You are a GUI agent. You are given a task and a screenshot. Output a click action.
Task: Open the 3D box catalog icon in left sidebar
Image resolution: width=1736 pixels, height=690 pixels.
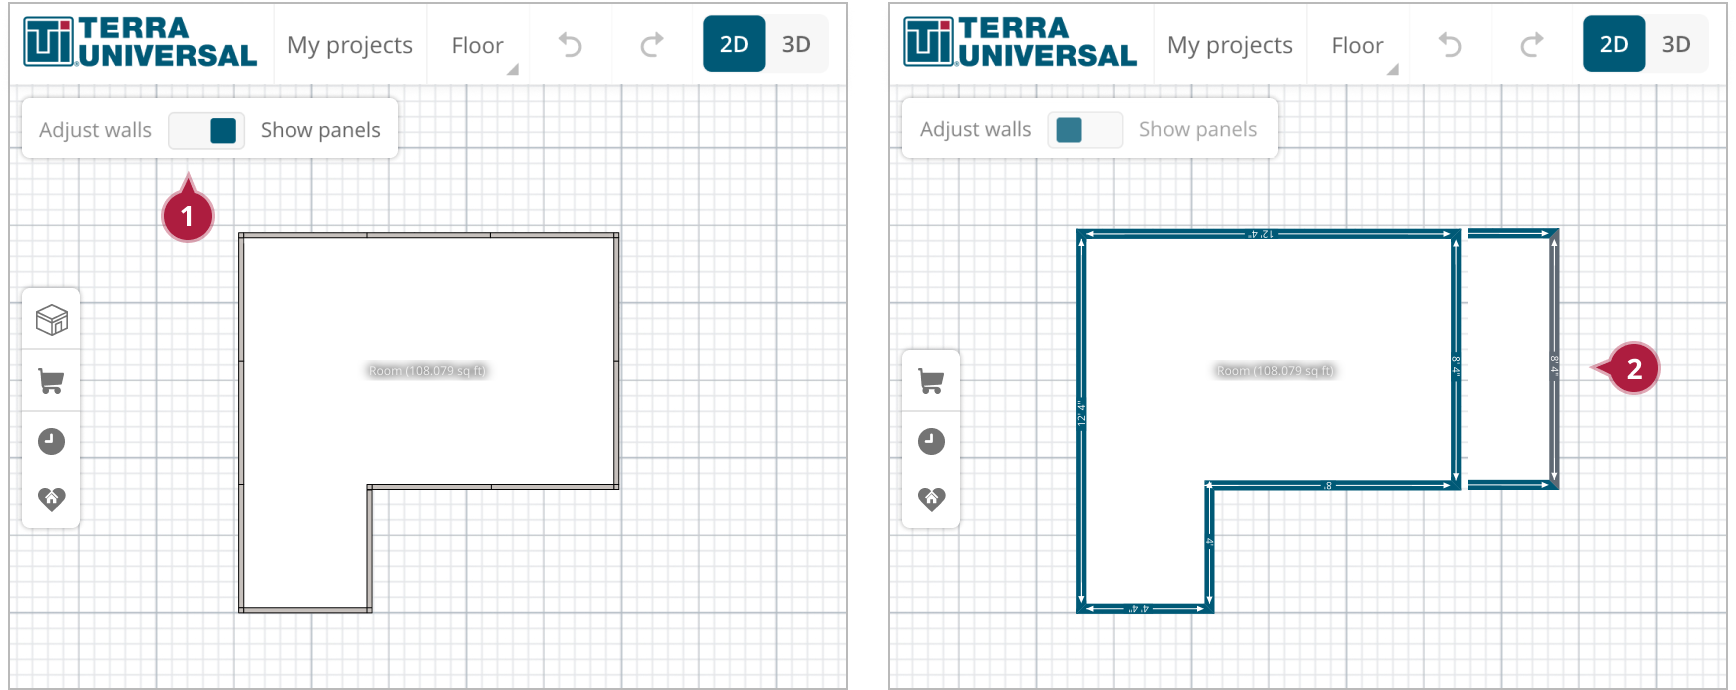51,320
